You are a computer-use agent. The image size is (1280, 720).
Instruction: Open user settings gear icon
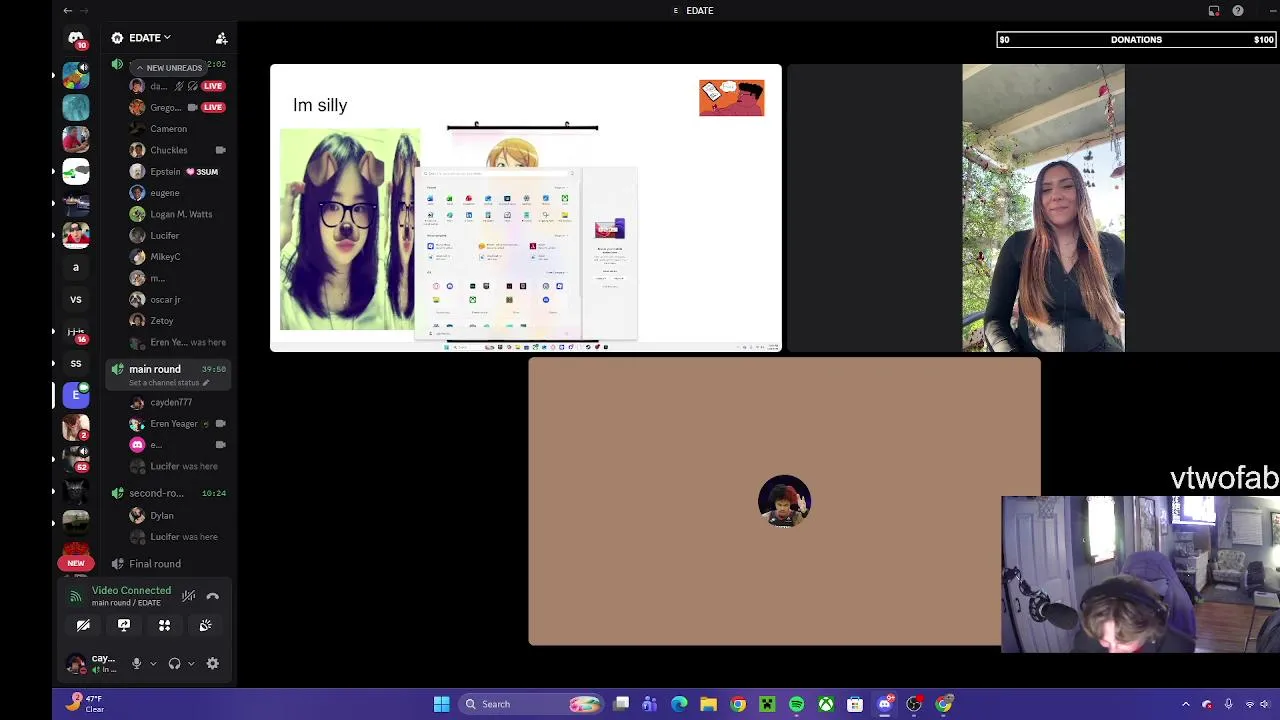[212, 664]
